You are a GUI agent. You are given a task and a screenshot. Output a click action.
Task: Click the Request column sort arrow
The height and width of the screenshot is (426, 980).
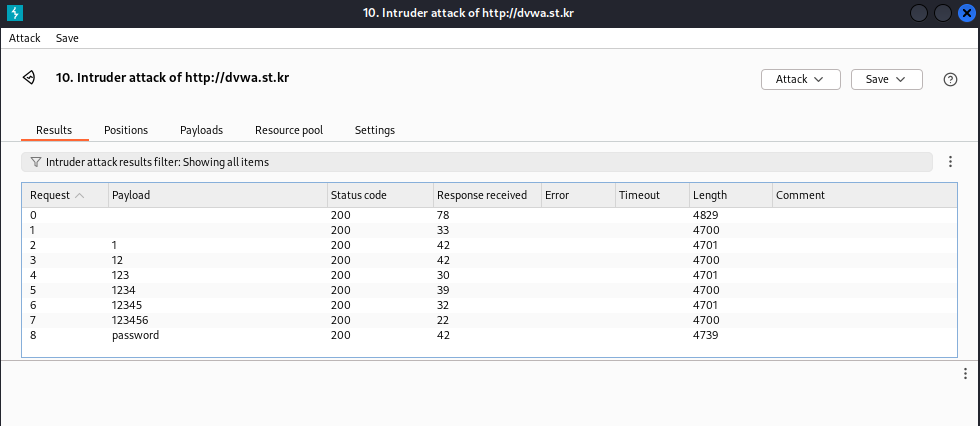[79, 196]
